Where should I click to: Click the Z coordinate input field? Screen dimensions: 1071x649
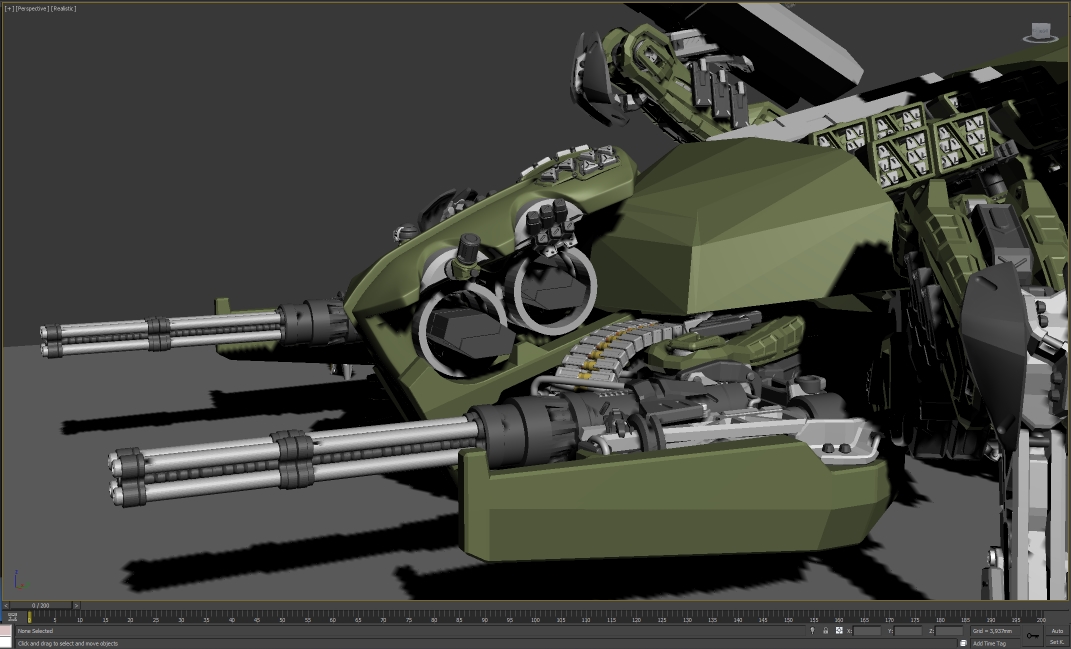coord(949,631)
